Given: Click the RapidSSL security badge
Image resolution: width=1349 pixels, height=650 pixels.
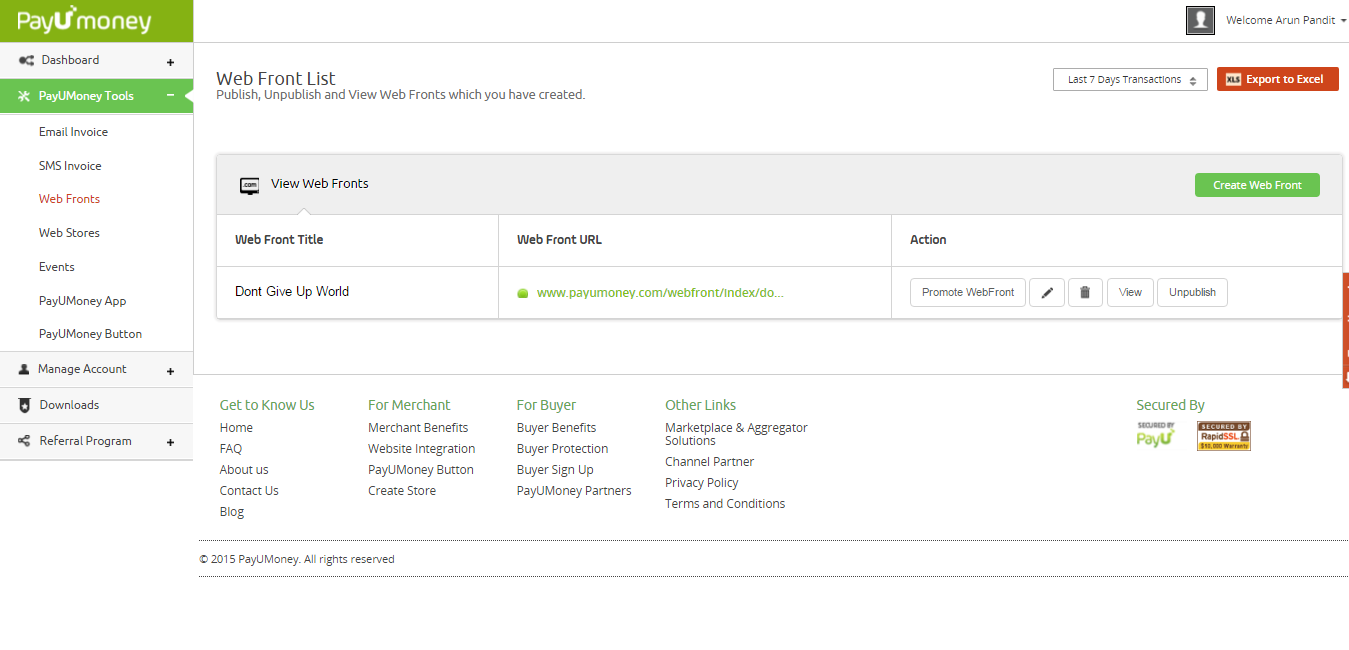Looking at the screenshot, I should (x=1224, y=436).
